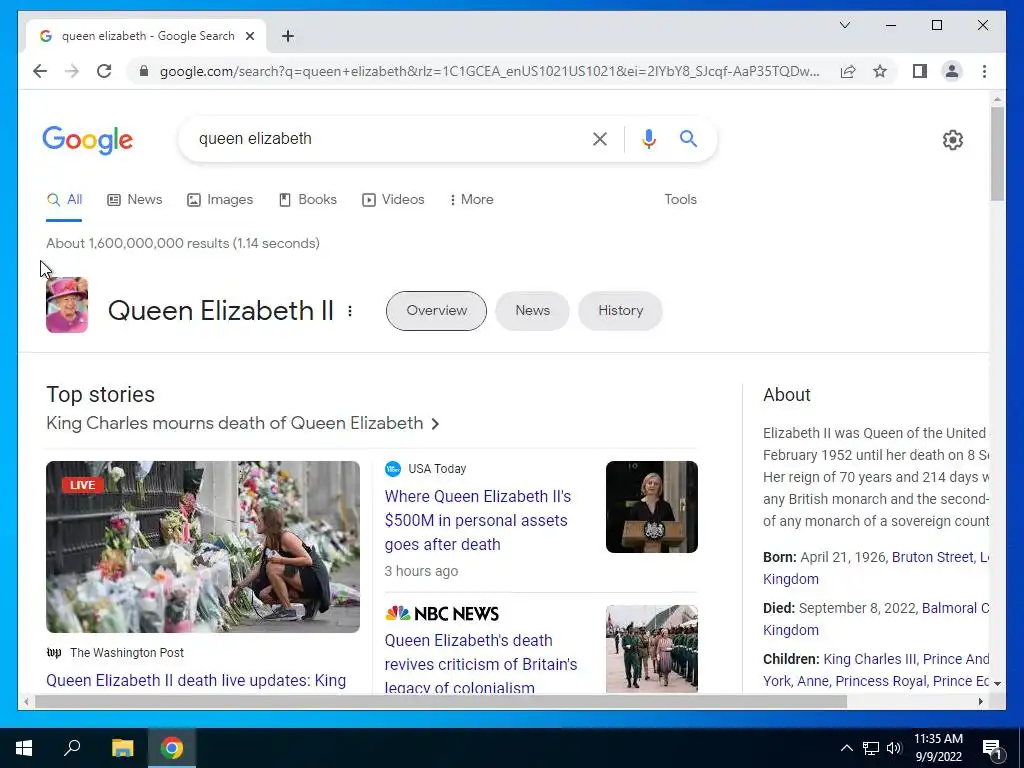
Task: Reload the current page
Action: pyautogui.click(x=104, y=71)
